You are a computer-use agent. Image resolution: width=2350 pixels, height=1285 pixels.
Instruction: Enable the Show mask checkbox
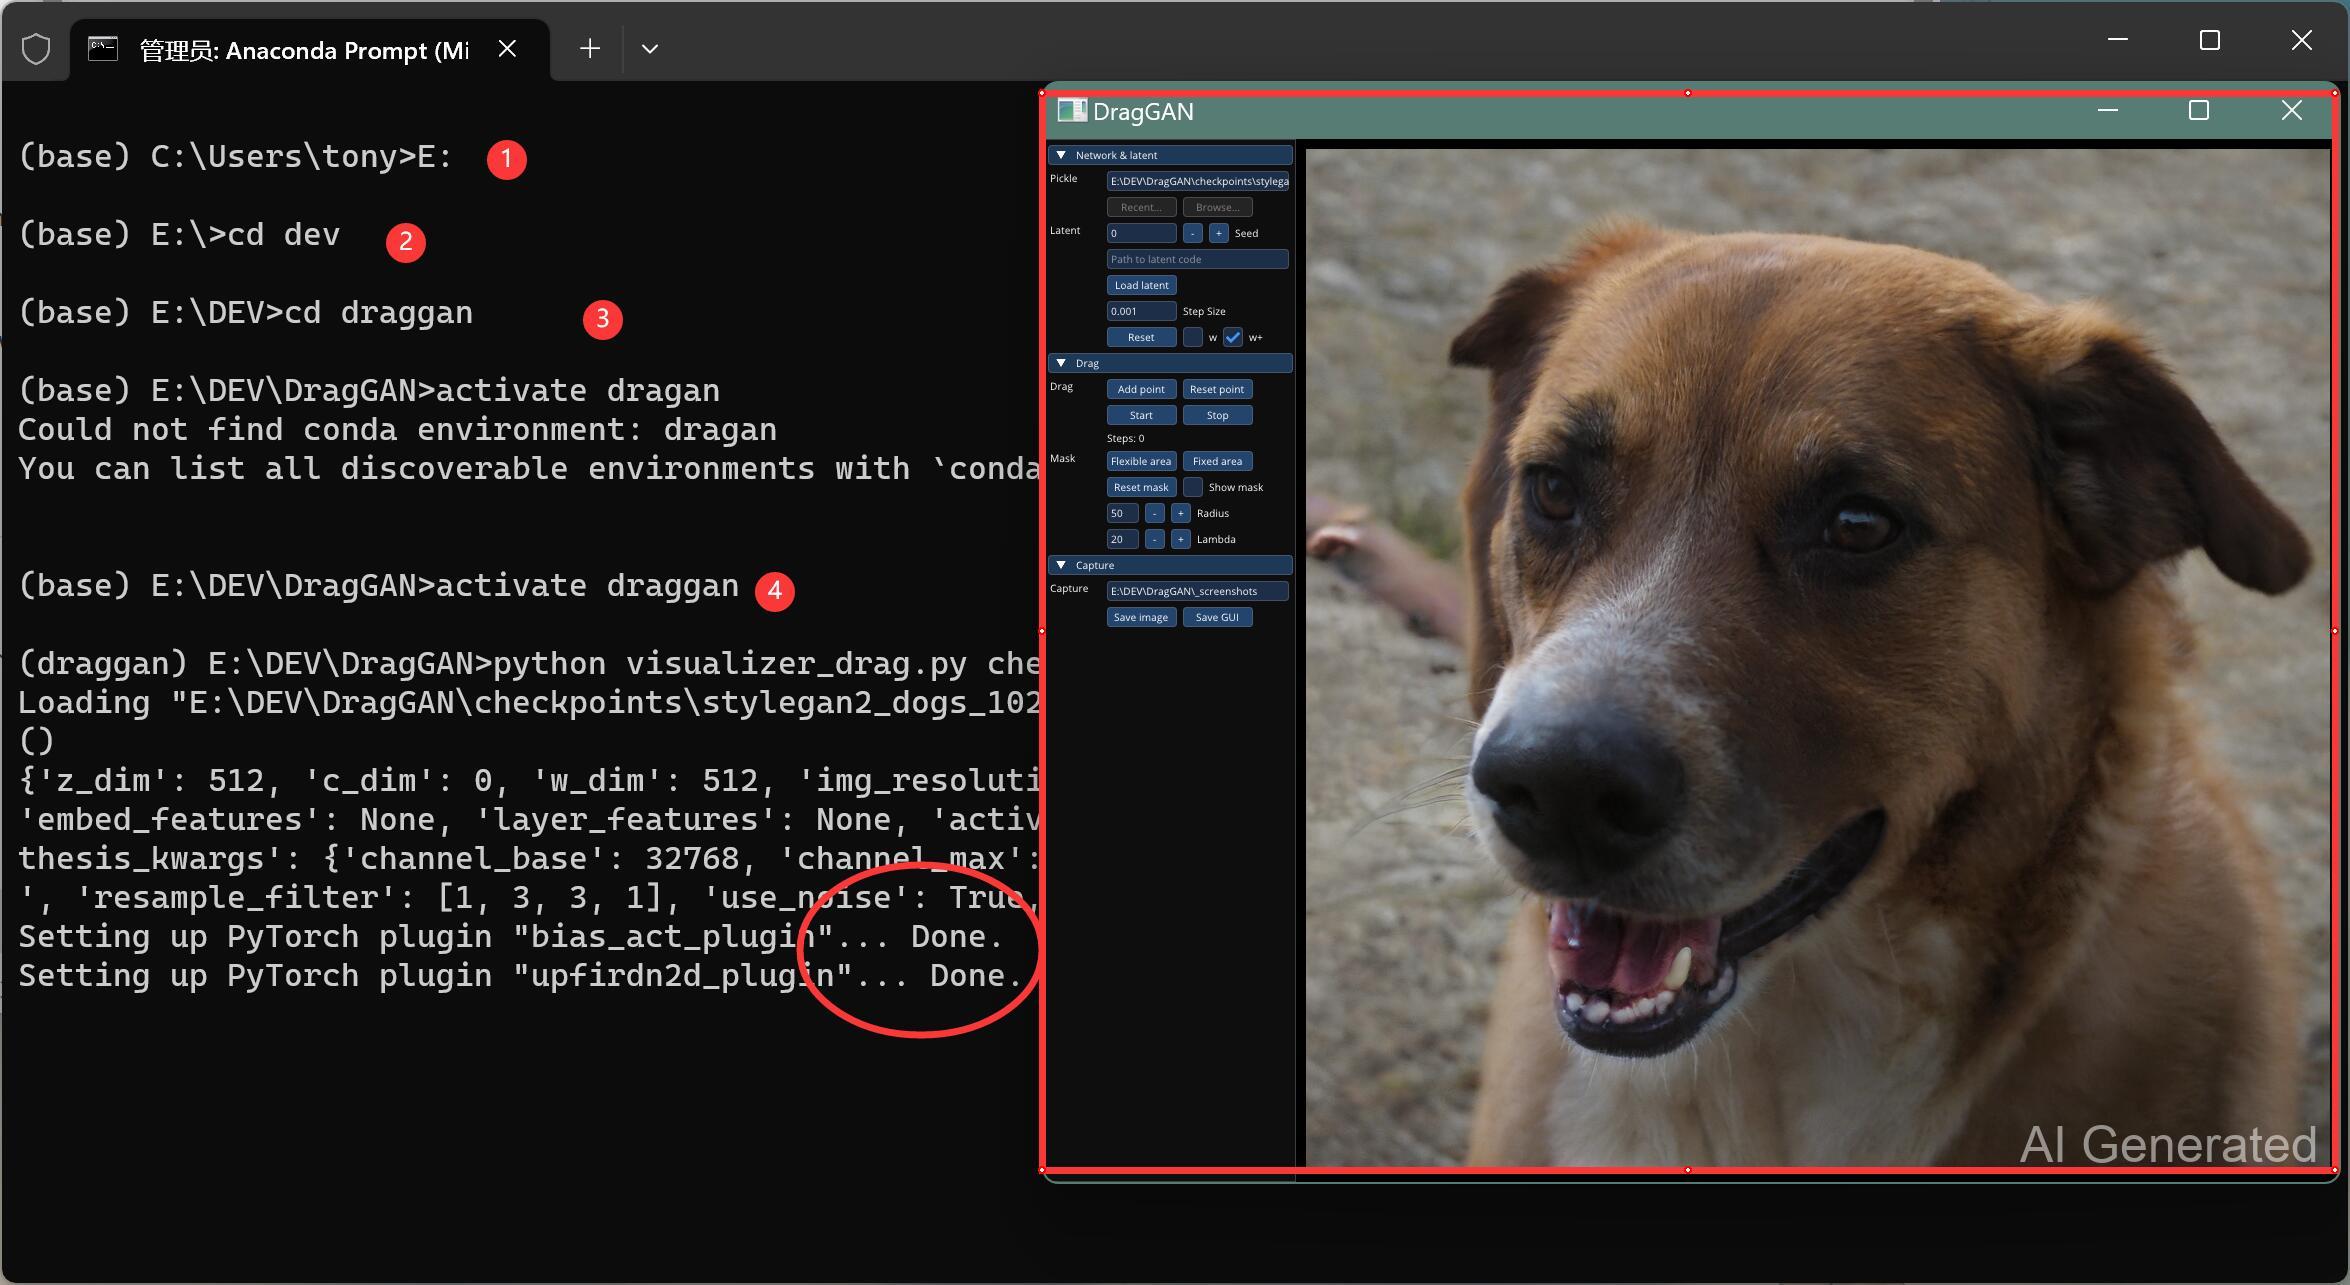[x=1192, y=487]
